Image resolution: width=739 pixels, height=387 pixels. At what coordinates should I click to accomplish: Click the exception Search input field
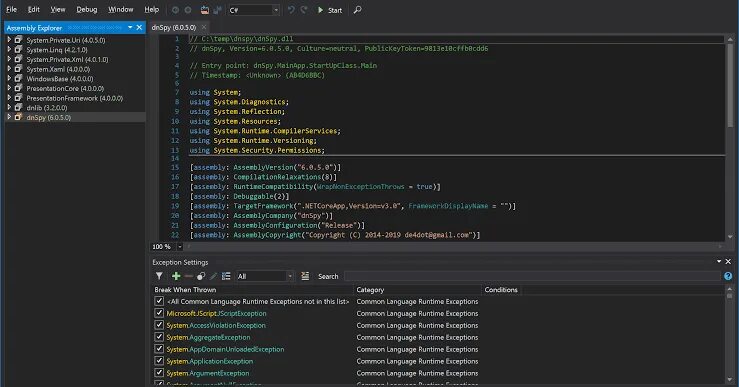[x=533, y=276]
